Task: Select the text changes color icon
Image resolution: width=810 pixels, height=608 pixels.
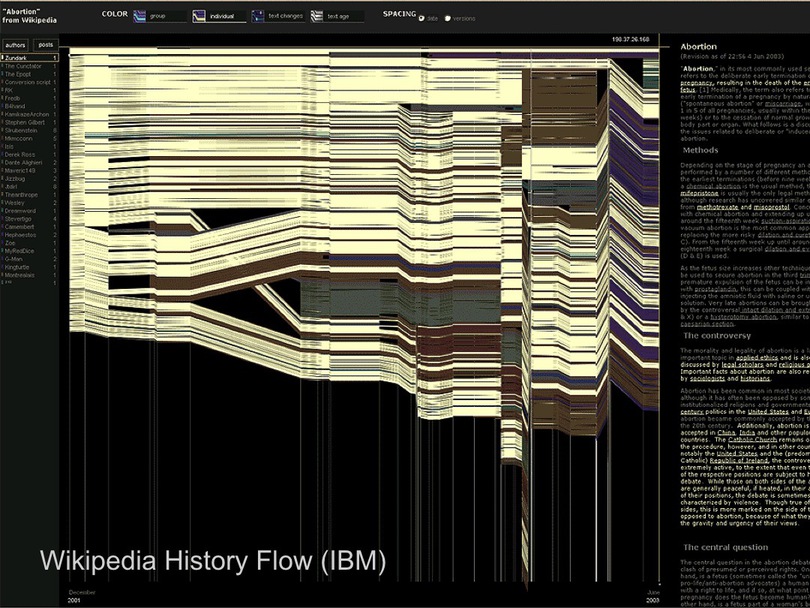Action: pyautogui.click(x=258, y=17)
